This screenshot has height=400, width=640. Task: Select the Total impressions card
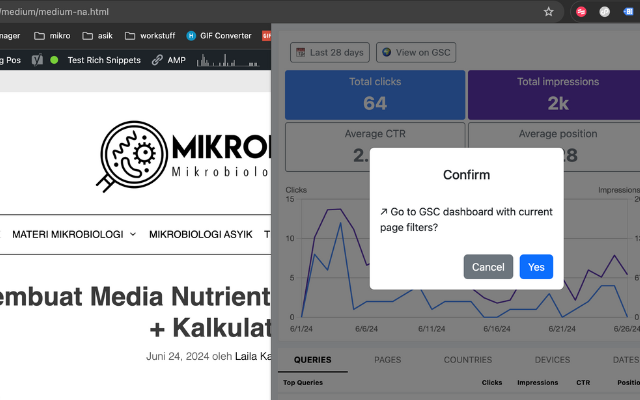554,95
